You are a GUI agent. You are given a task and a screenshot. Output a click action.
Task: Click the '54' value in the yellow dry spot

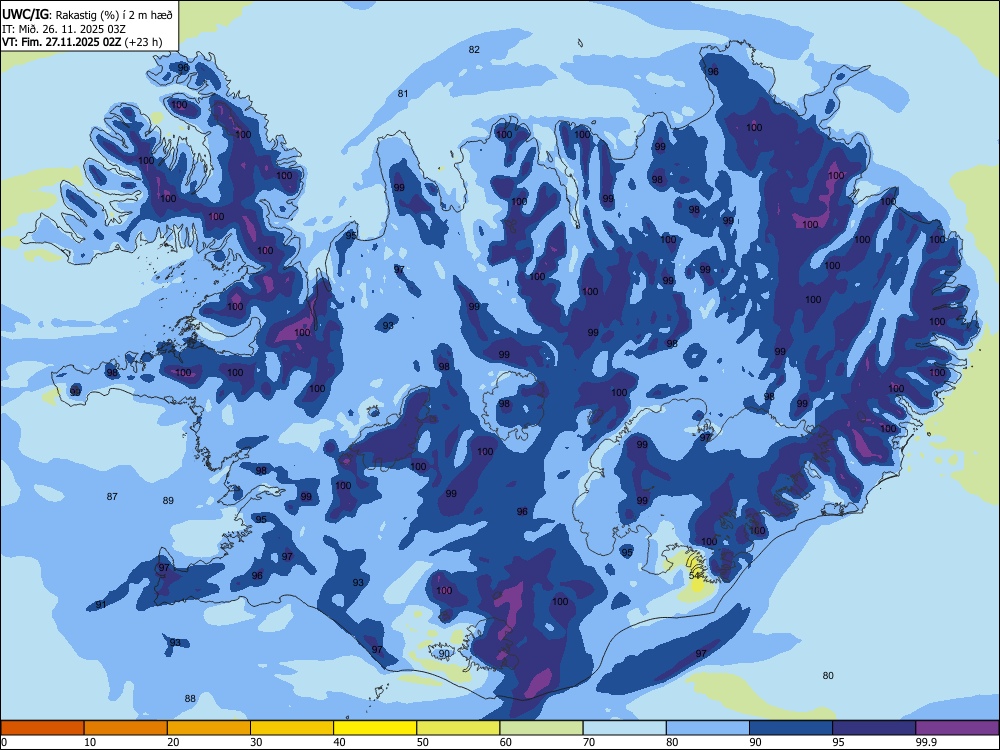click(x=695, y=575)
